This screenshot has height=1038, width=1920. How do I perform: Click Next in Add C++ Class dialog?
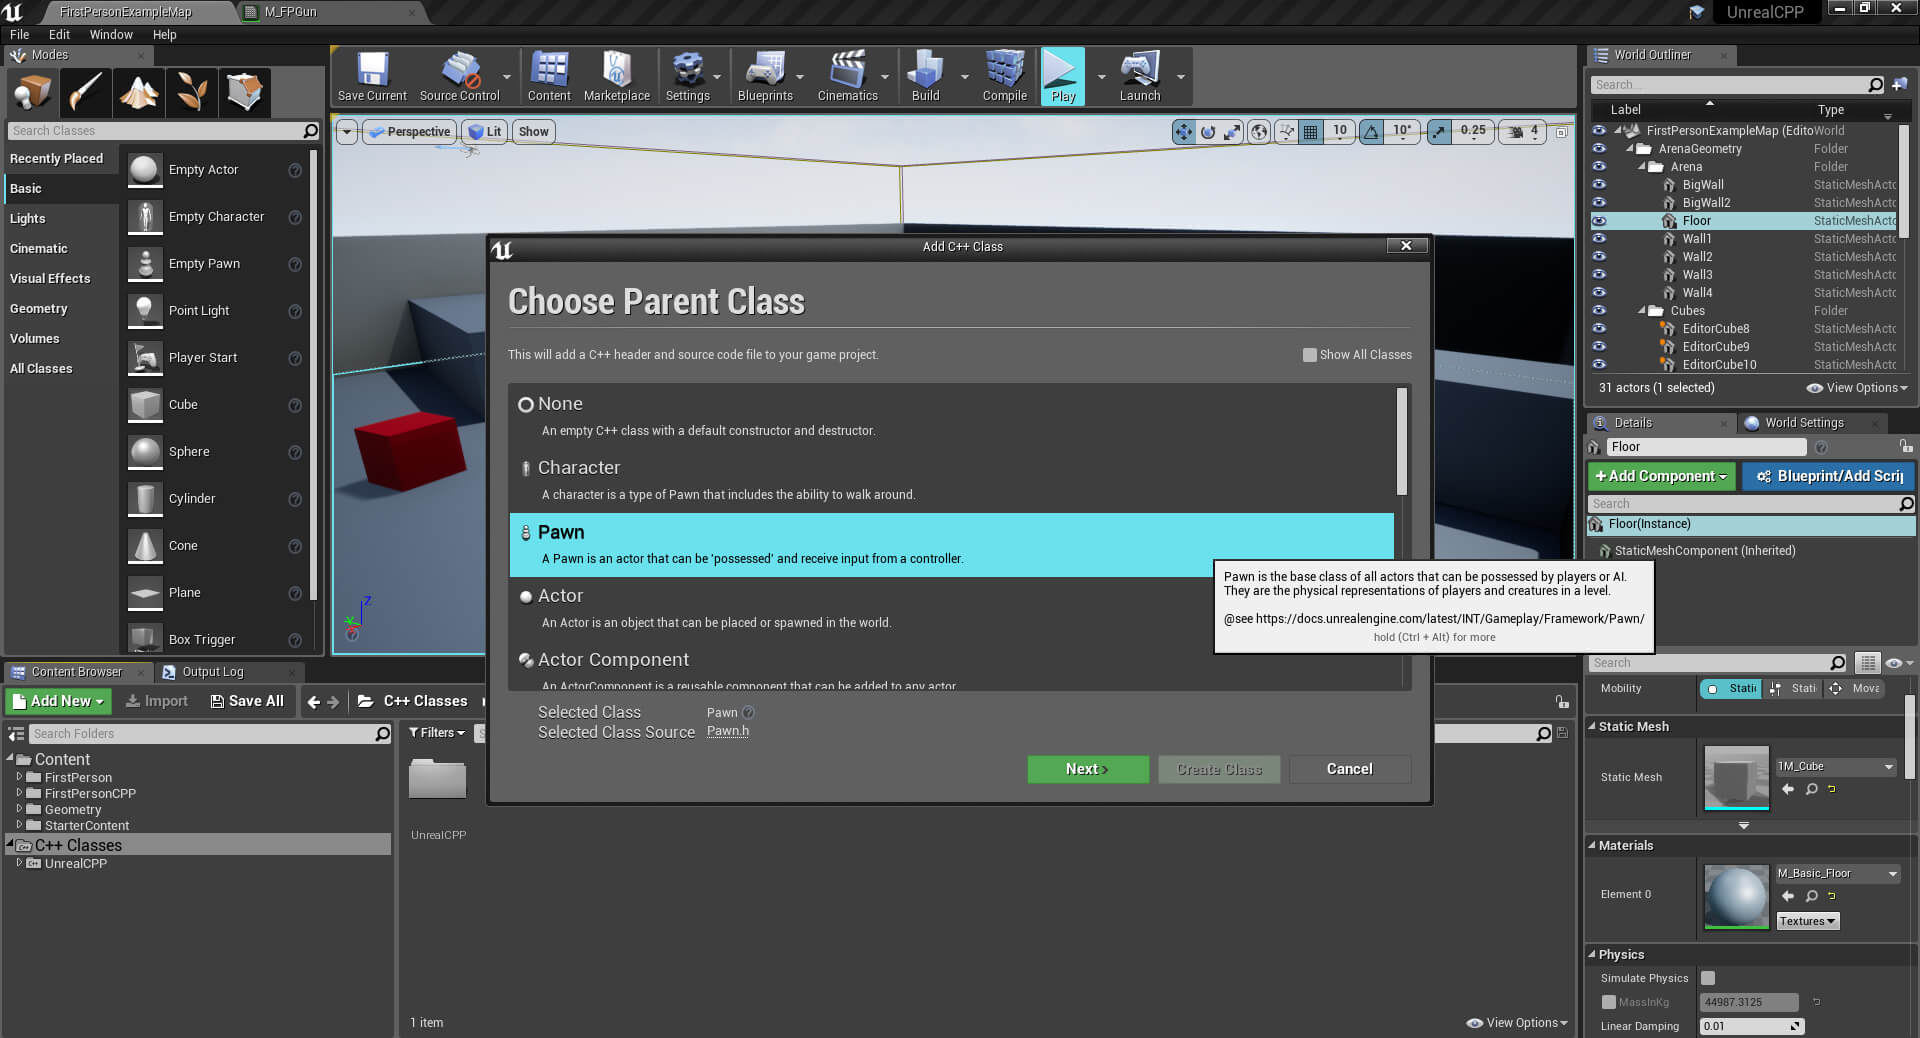(x=1087, y=769)
